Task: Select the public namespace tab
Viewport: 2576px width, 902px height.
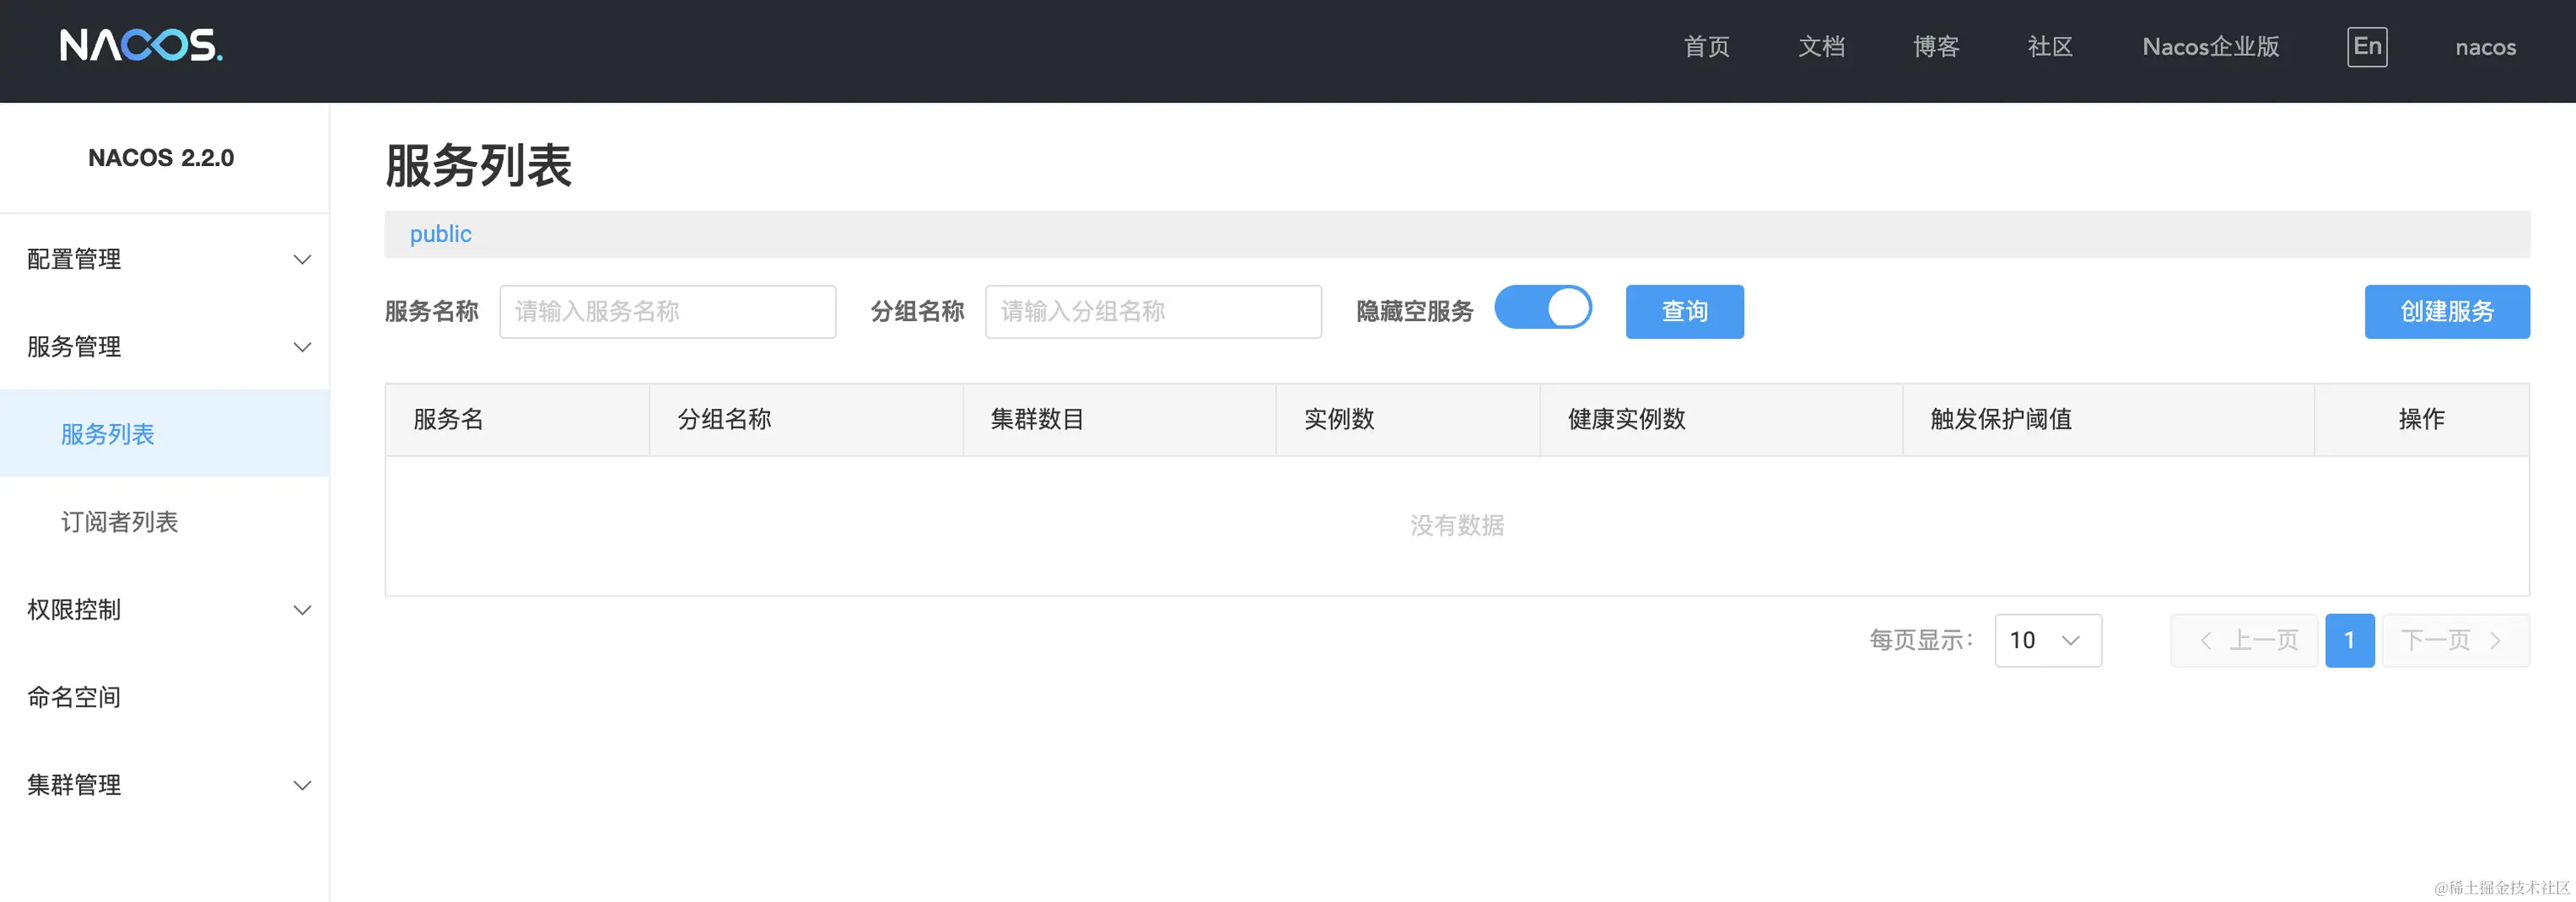Action: [x=440, y=234]
